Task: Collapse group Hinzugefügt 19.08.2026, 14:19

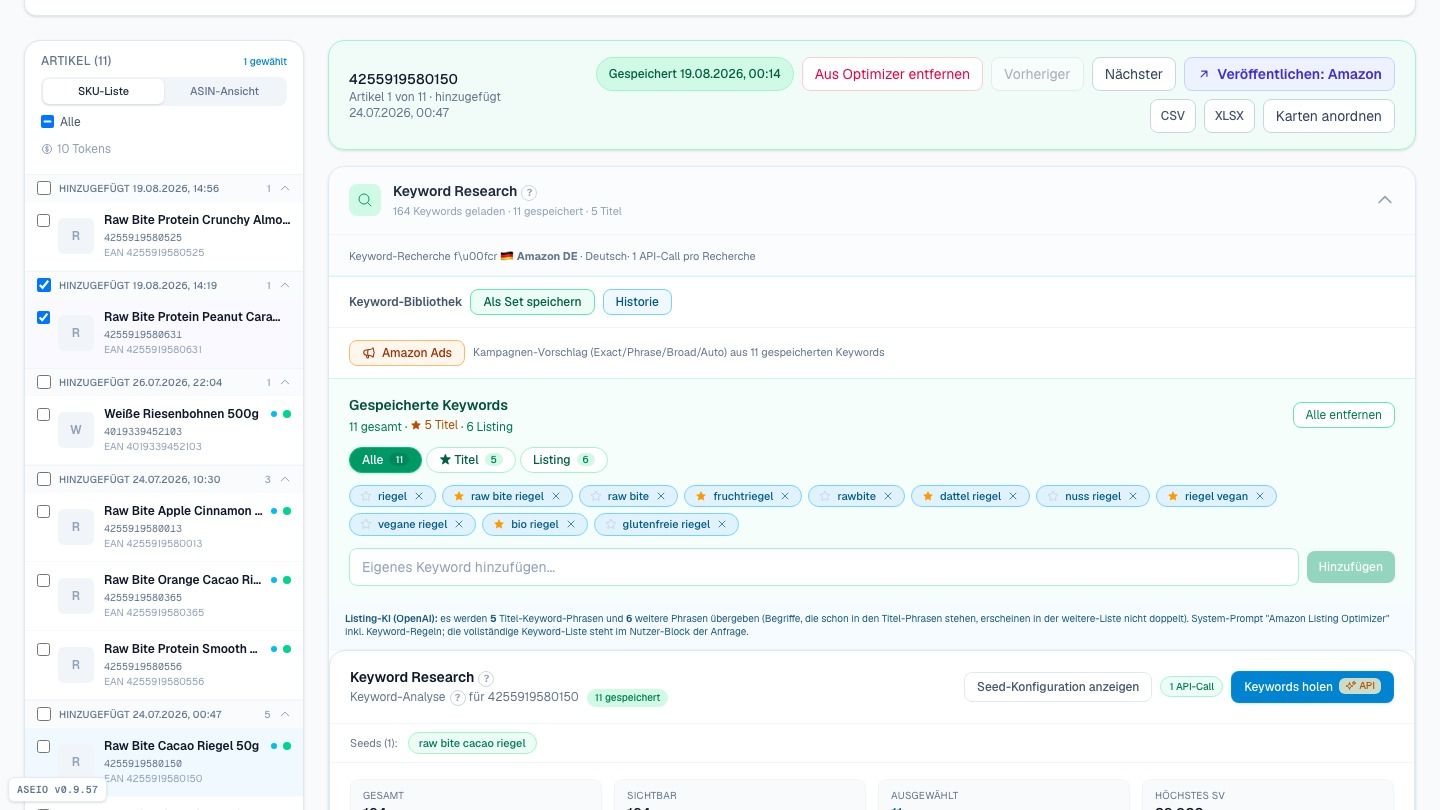Action: click(285, 285)
